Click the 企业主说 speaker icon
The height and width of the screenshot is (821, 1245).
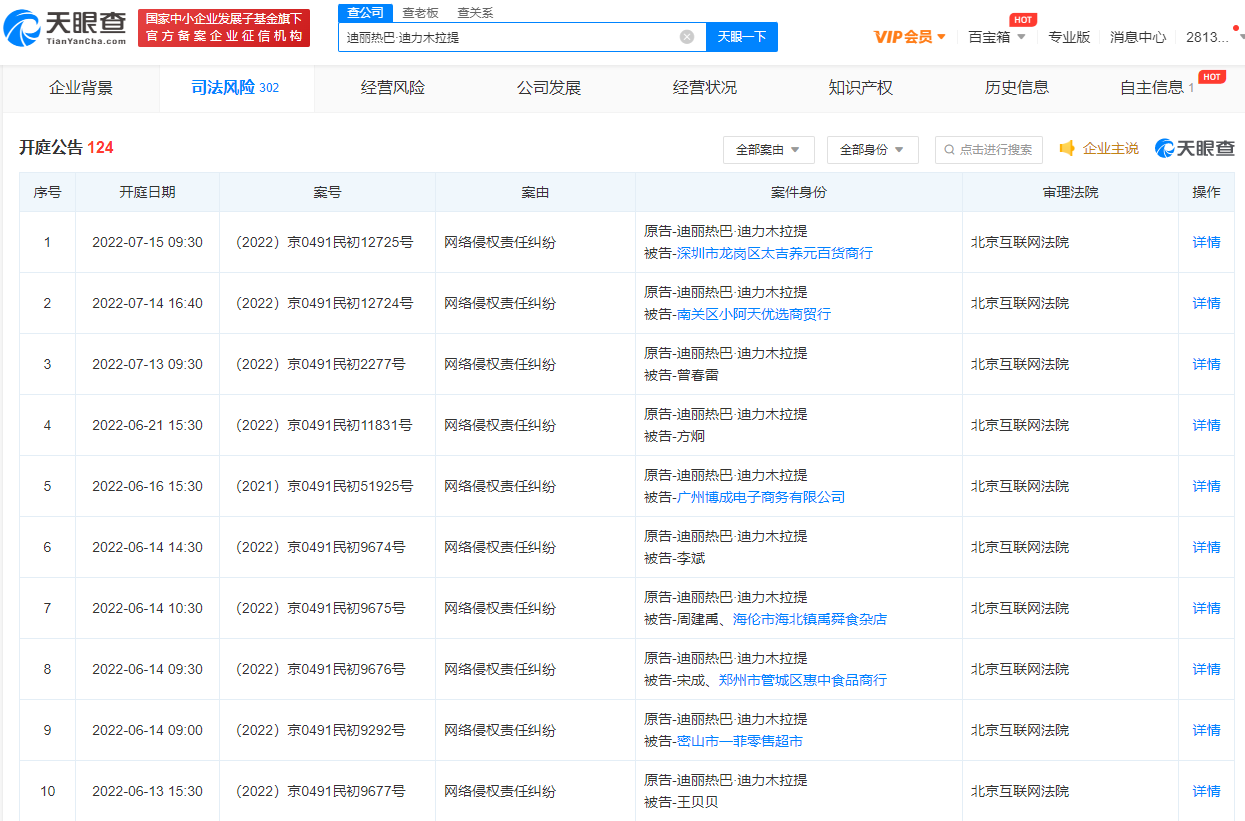pos(1068,148)
